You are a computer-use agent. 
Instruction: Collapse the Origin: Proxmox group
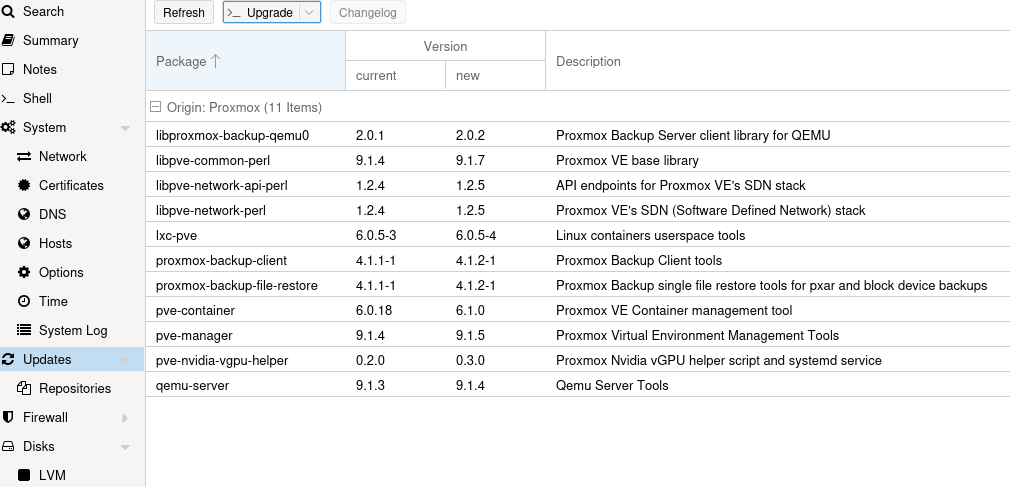coord(156,107)
